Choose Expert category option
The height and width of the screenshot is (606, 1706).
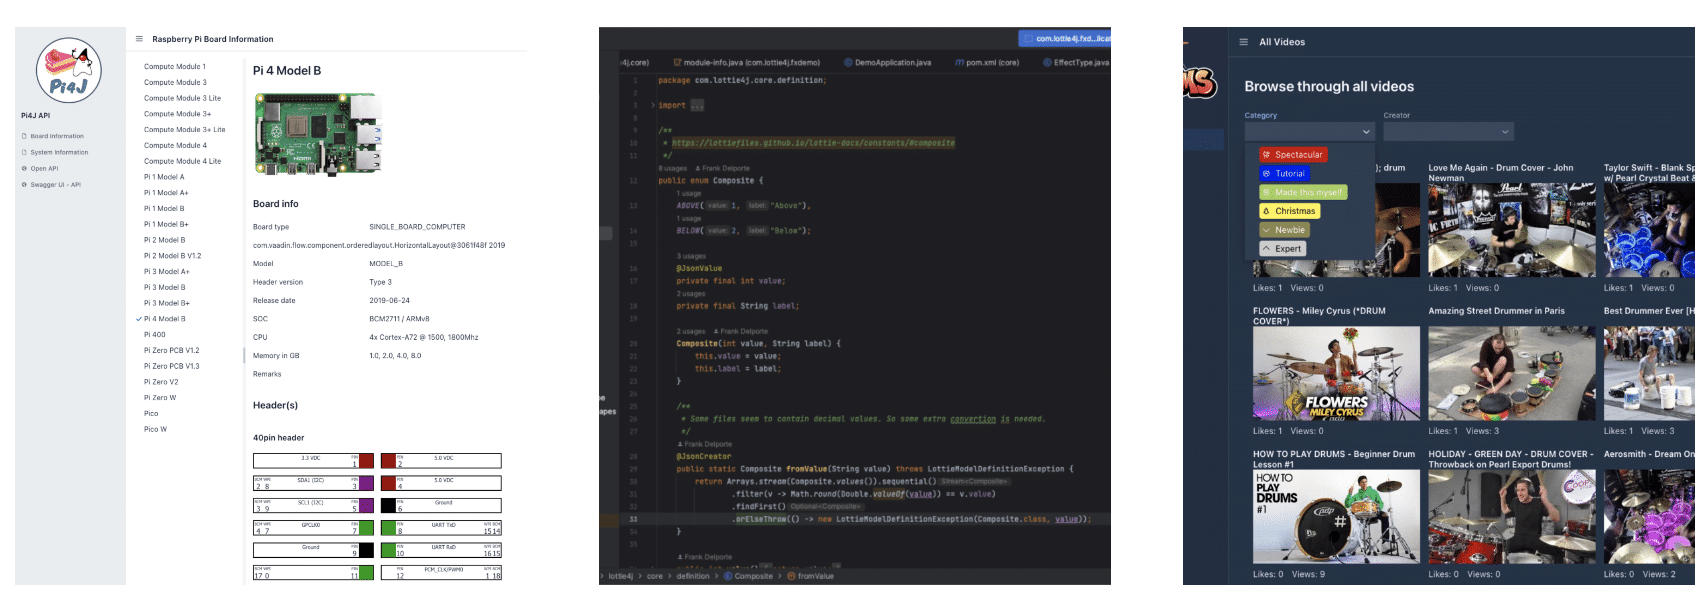point(1283,248)
